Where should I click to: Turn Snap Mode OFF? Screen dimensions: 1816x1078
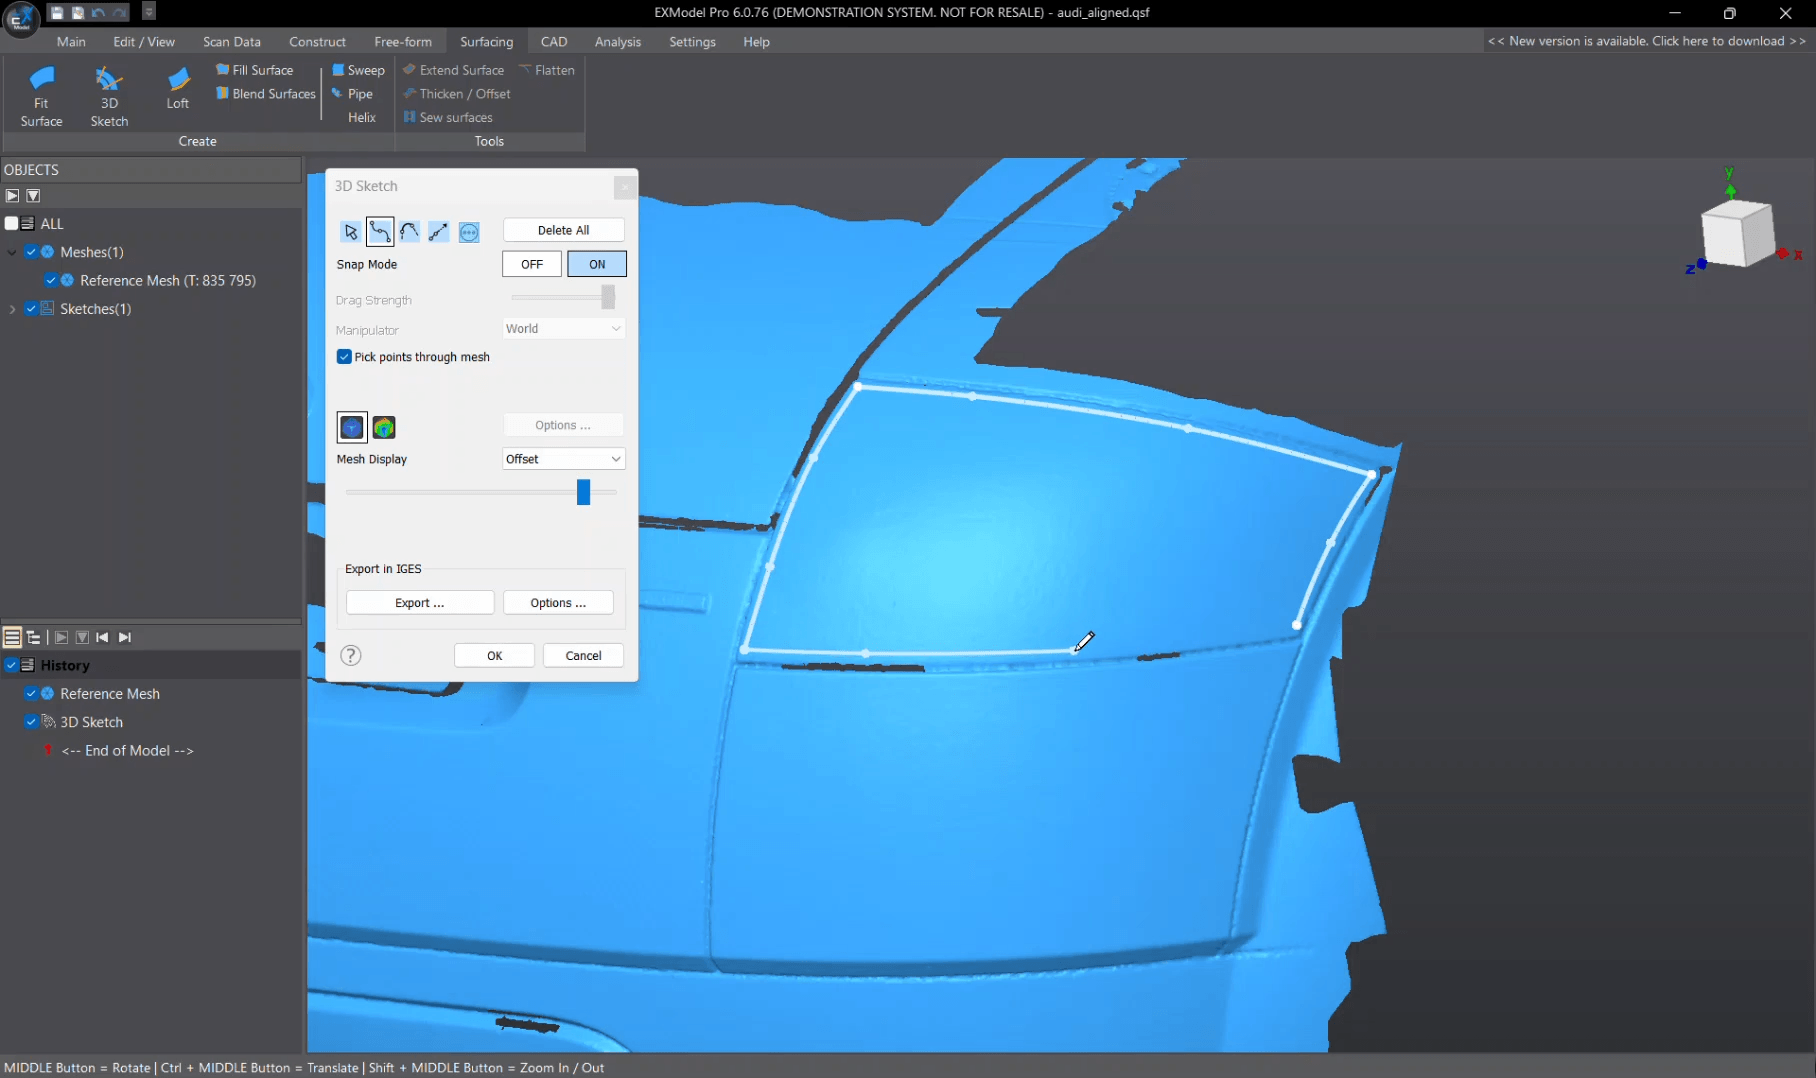[531, 263]
